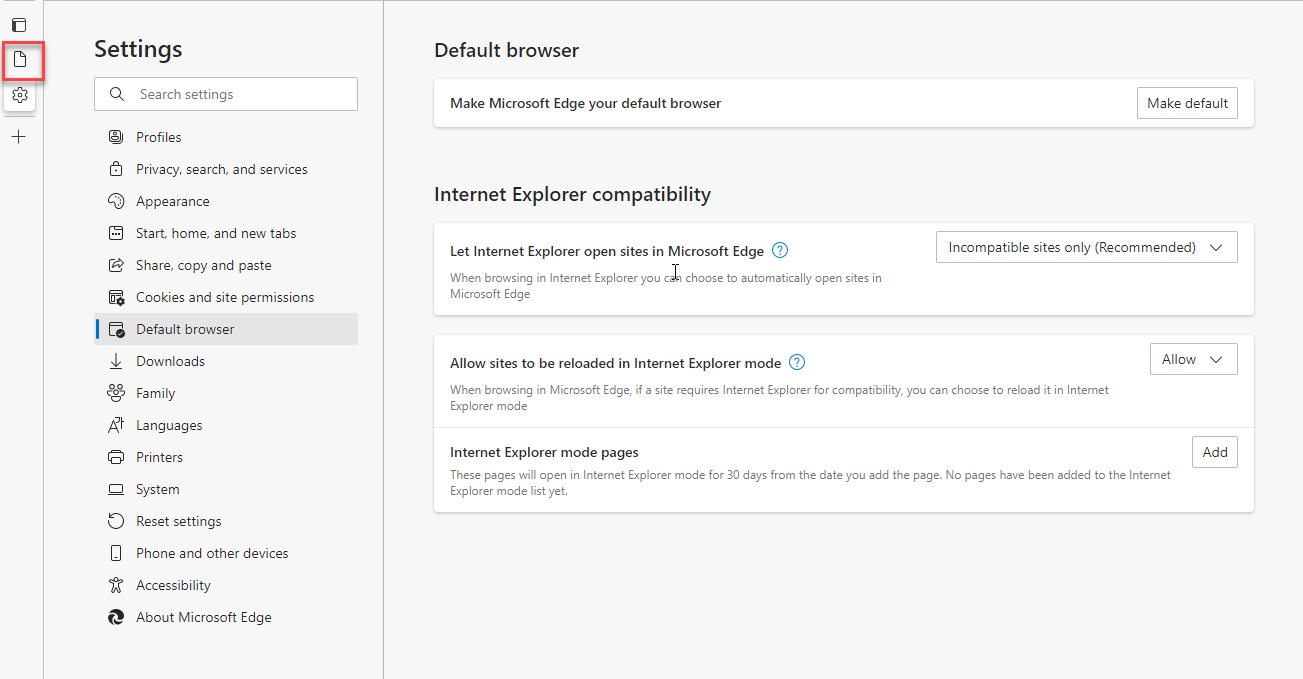
Task: Click the Privacy lock icon
Action: (116, 169)
